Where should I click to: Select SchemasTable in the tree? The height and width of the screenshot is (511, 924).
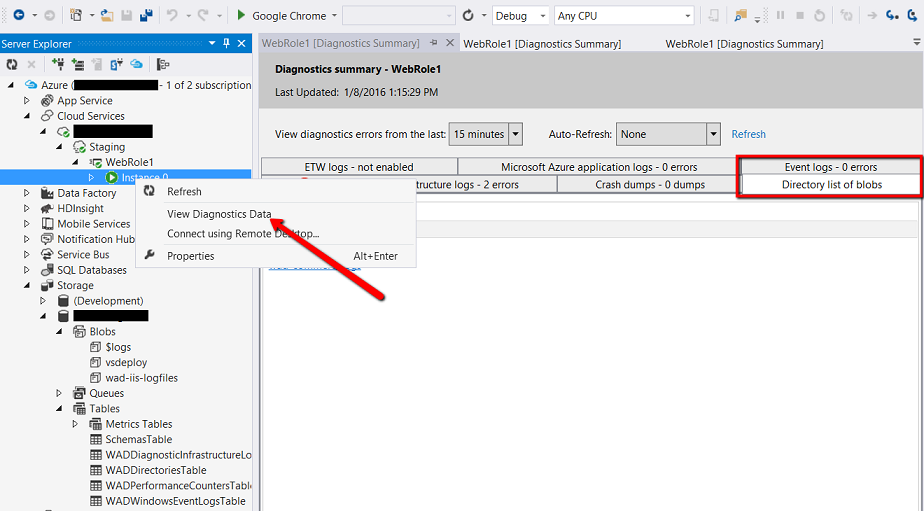point(138,439)
